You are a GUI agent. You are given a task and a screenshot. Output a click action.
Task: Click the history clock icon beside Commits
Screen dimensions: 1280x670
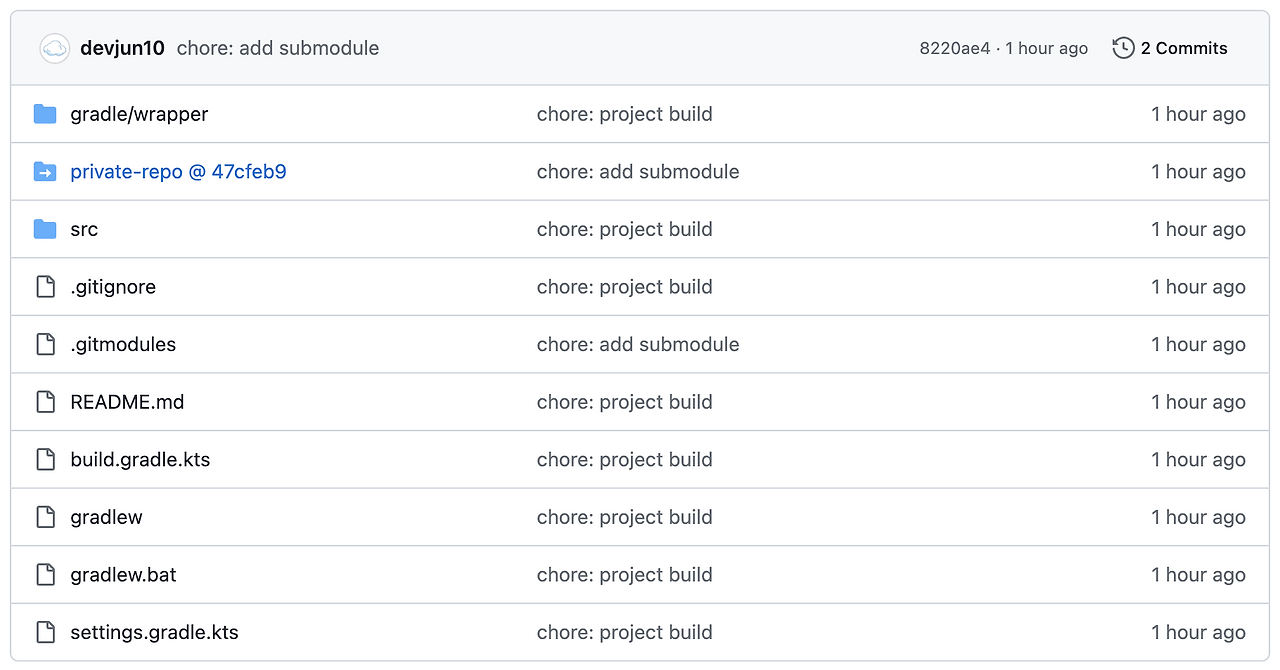[x=1123, y=48]
